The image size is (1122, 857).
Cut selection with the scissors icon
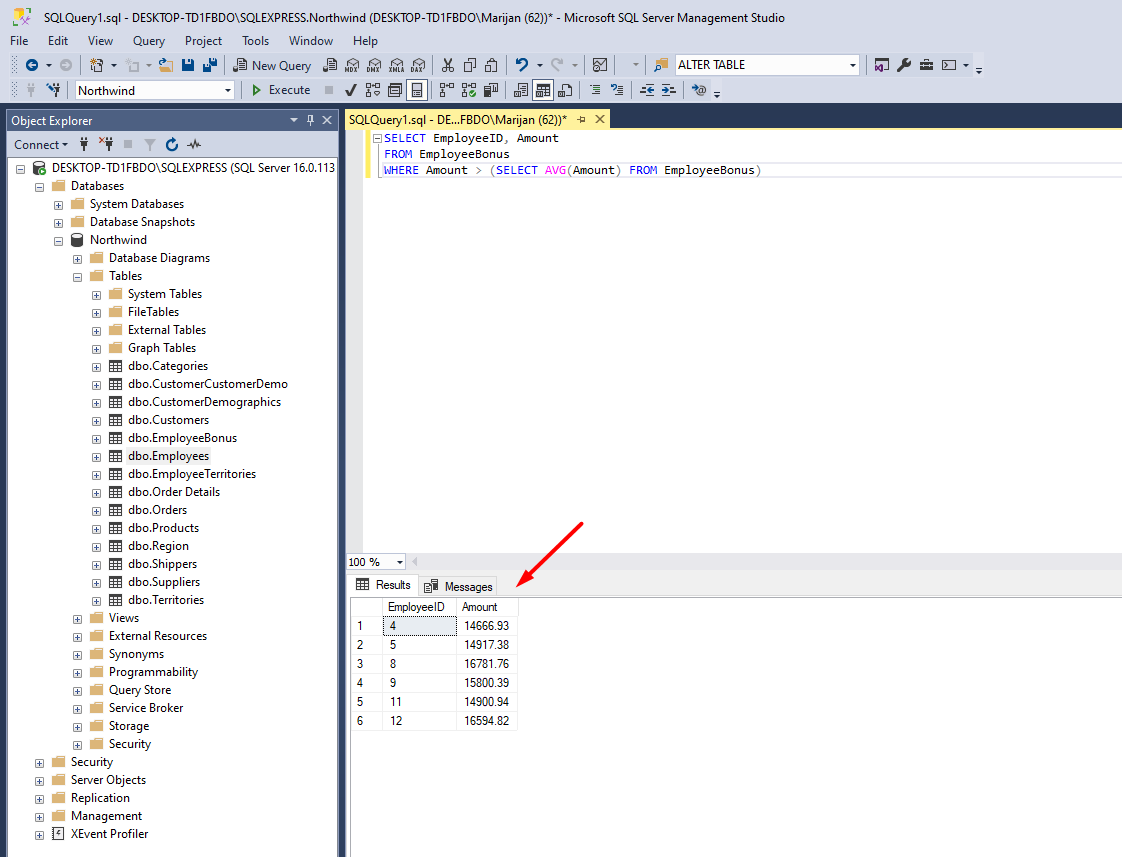coord(448,65)
